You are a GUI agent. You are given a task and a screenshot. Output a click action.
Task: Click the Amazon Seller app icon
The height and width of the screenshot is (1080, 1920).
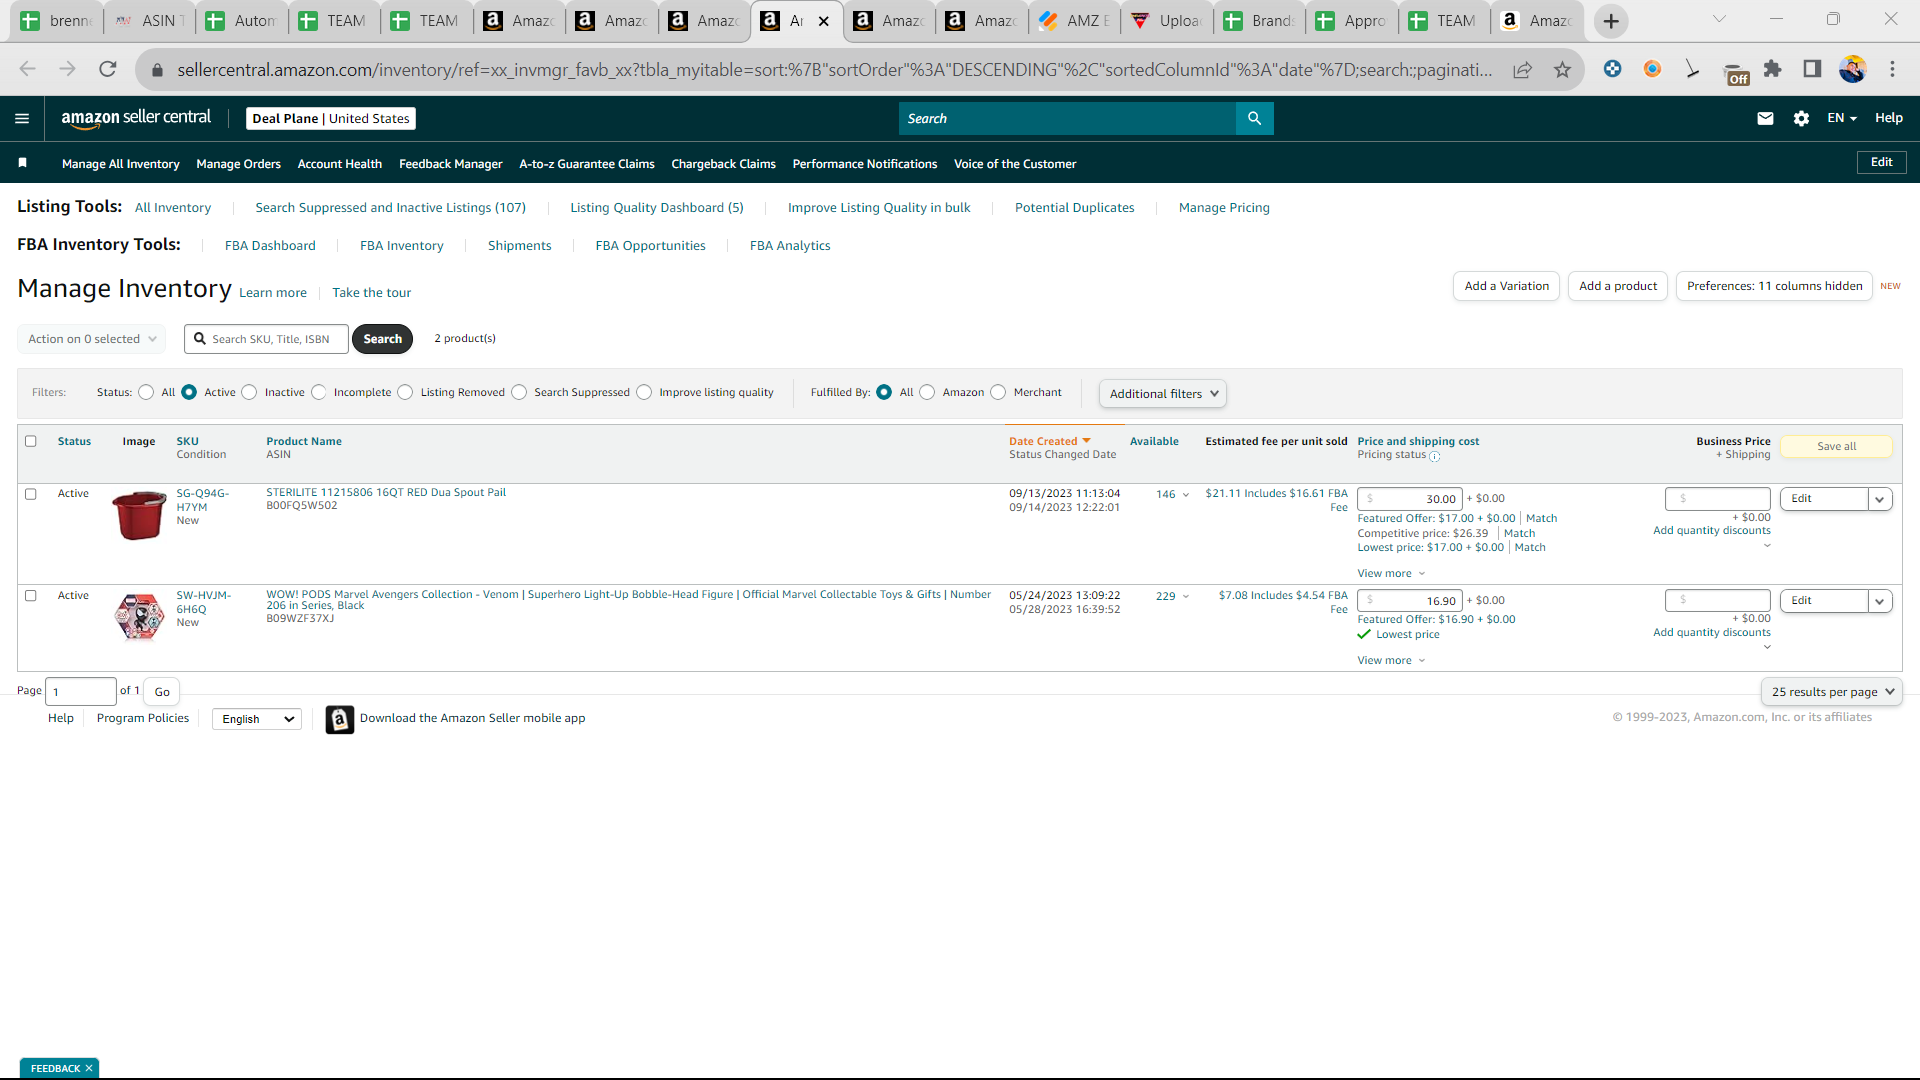340,719
